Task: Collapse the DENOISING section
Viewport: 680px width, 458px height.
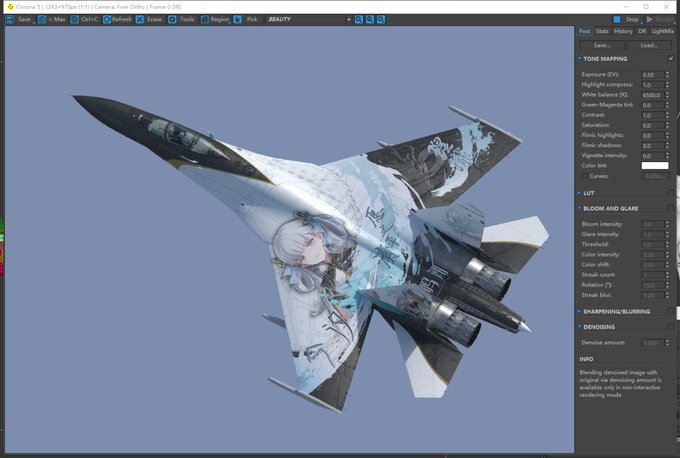Action: [579, 327]
